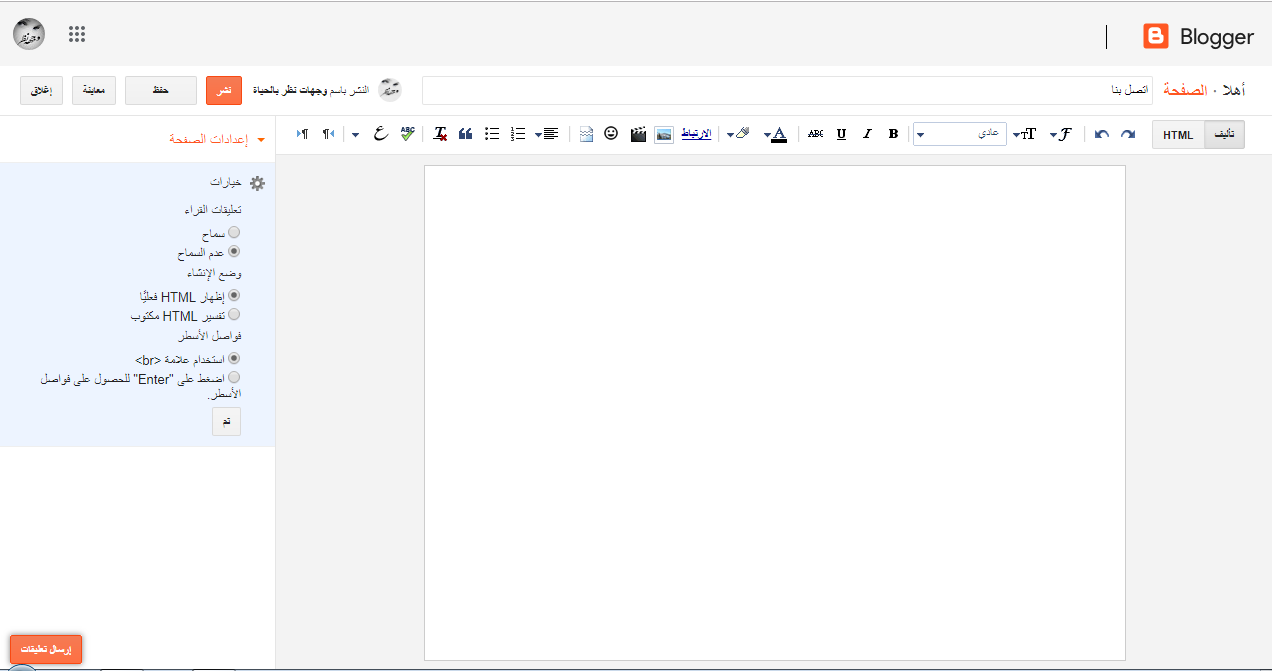Image resolution: width=1272 pixels, height=671 pixels.
Task: Click the Blogger wordmark text
Action: pyautogui.click(x=1216, y=37)
